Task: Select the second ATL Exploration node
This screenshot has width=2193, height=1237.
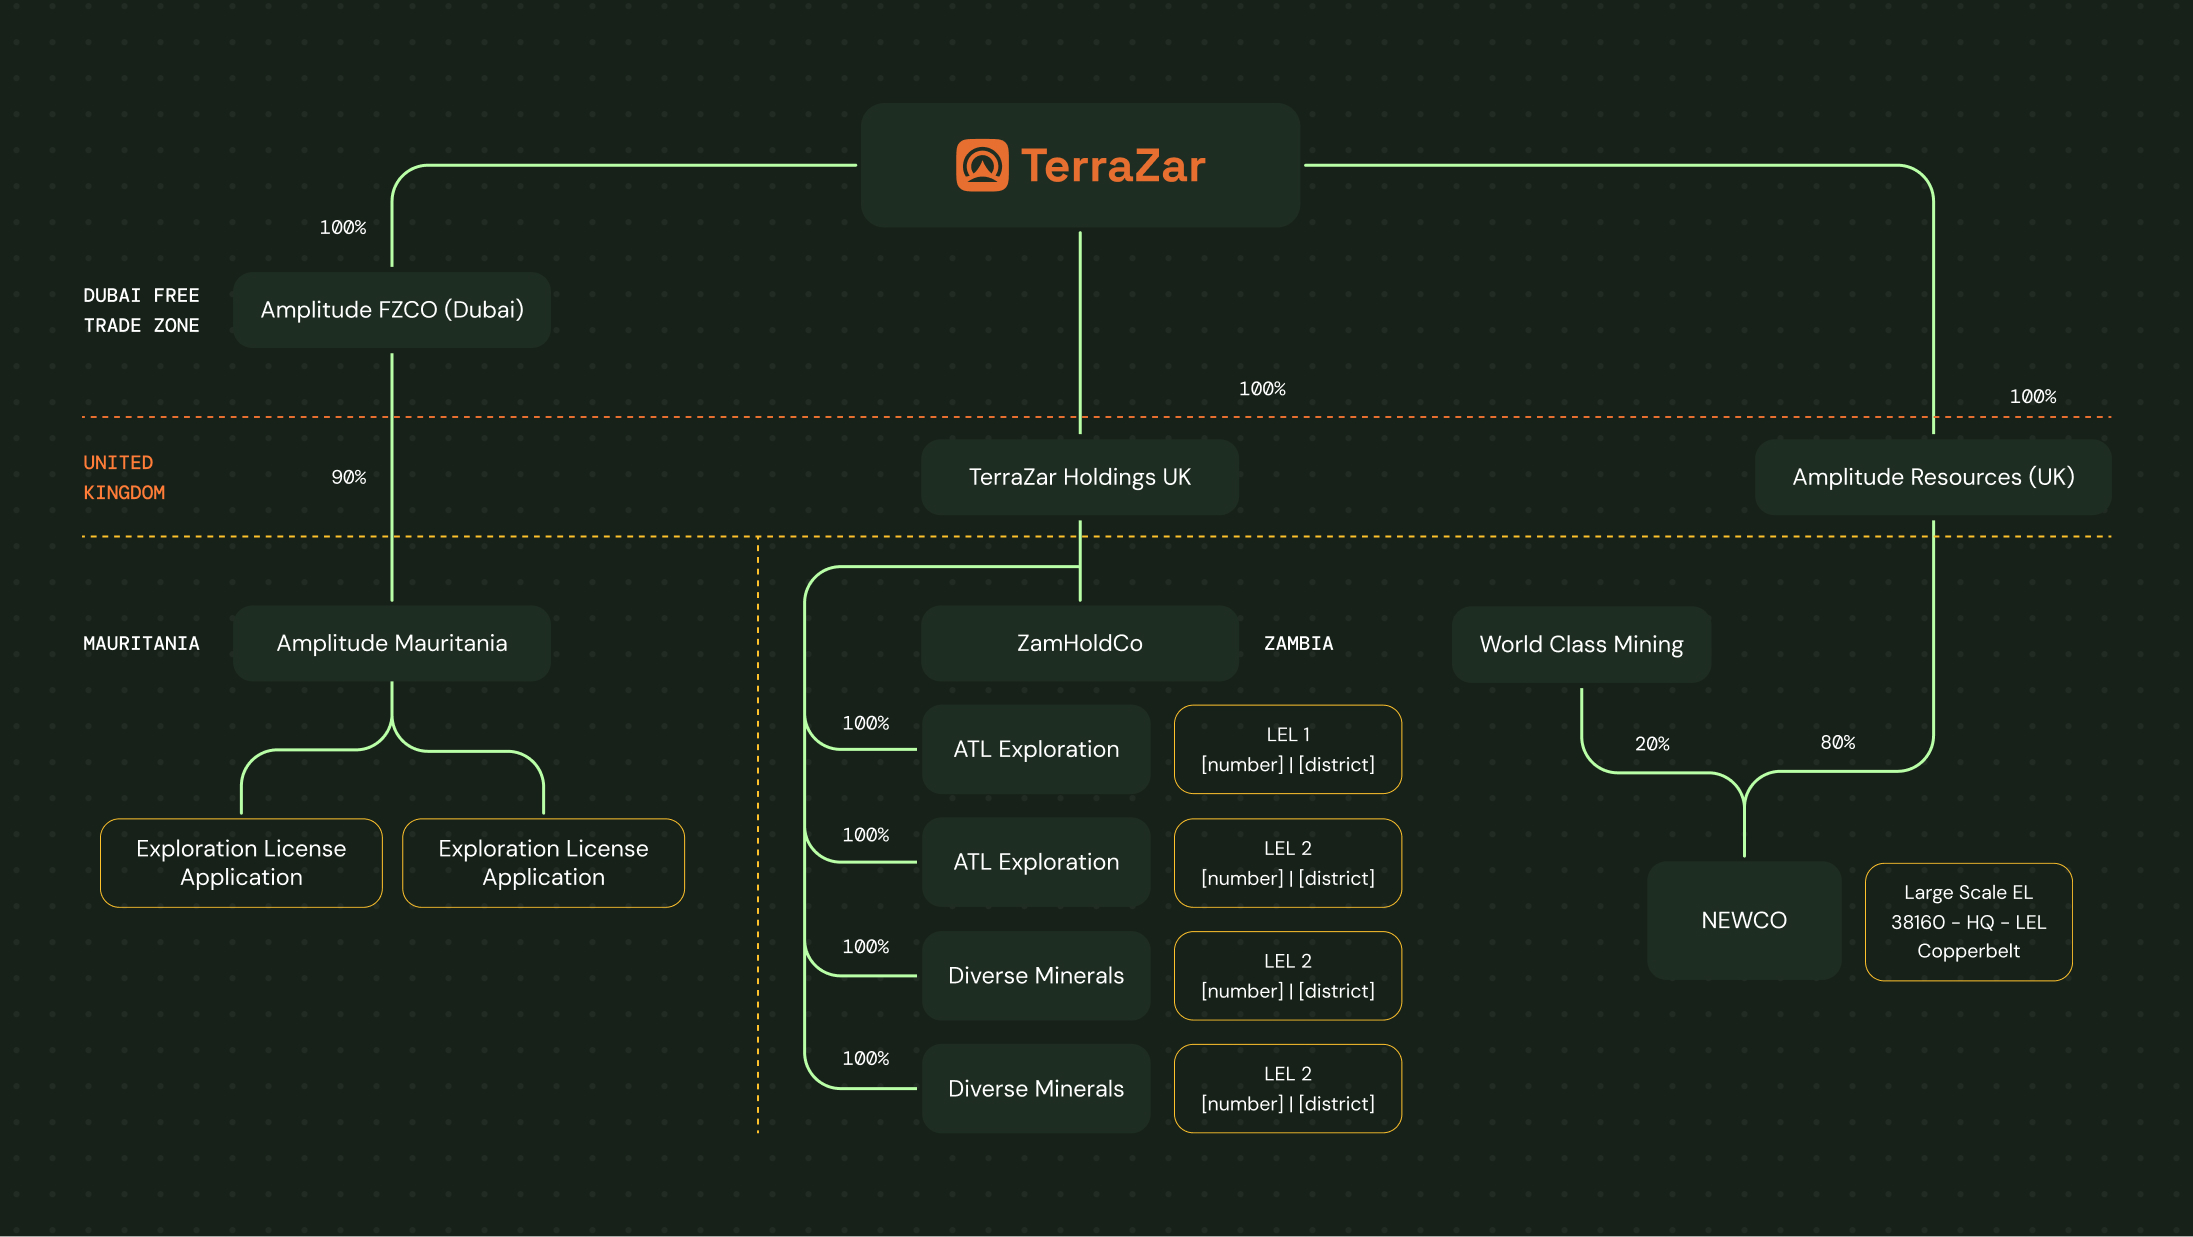Action: (1035, 862)
